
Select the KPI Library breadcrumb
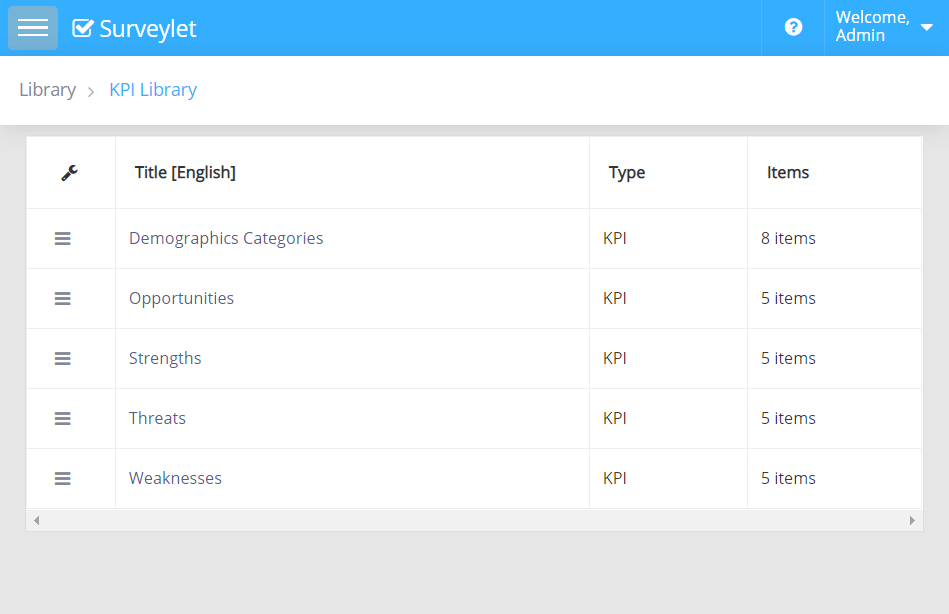tap(153, 90)
